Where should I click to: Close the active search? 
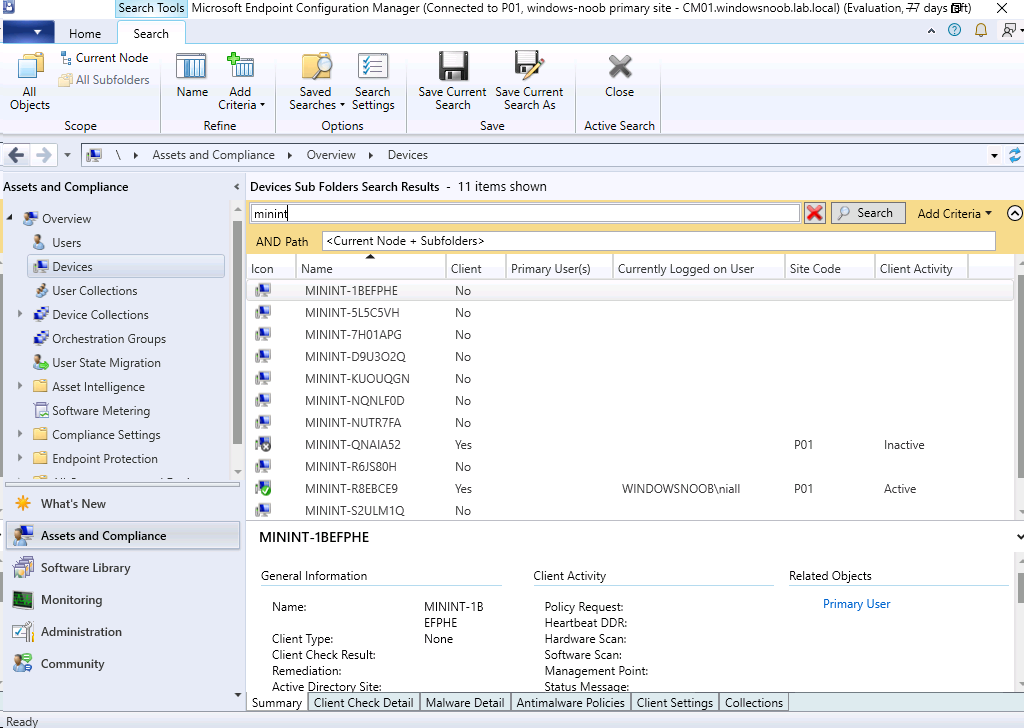coord(619,75)
